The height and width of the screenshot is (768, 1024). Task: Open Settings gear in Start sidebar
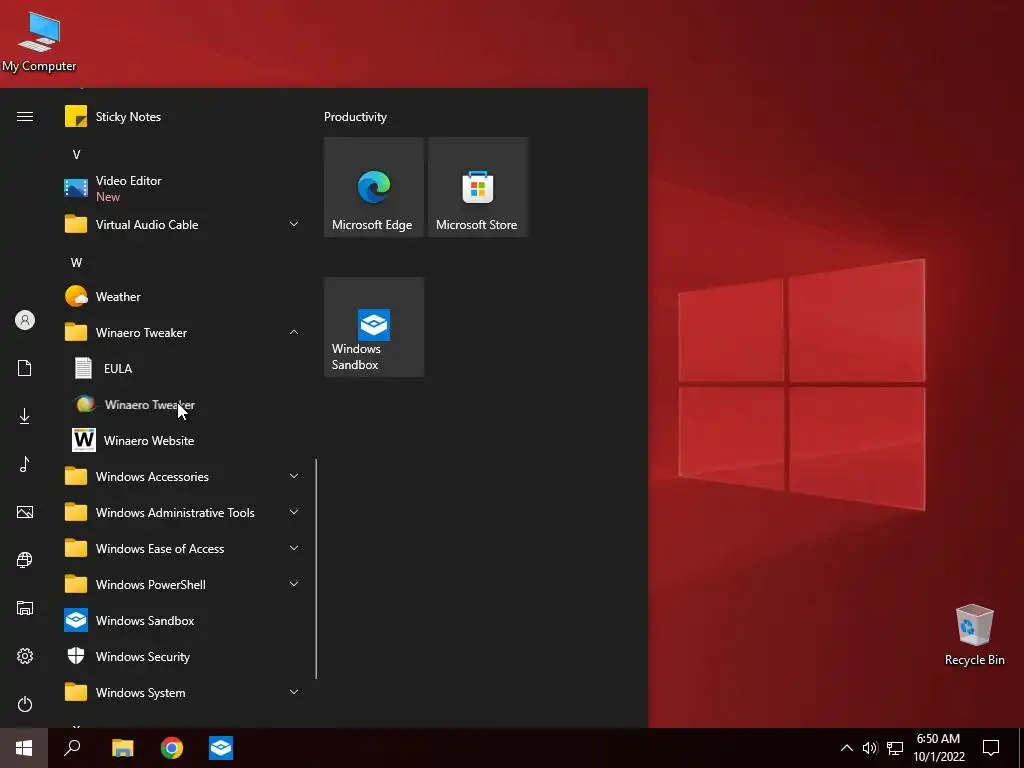(25, 656)
